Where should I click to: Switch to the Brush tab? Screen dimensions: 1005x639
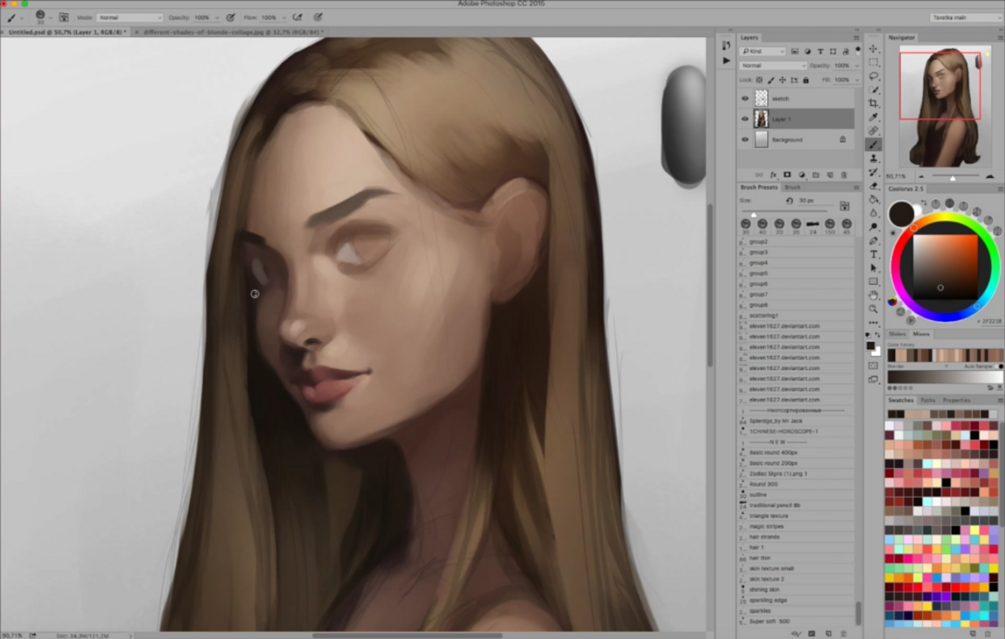pos(792,187)
